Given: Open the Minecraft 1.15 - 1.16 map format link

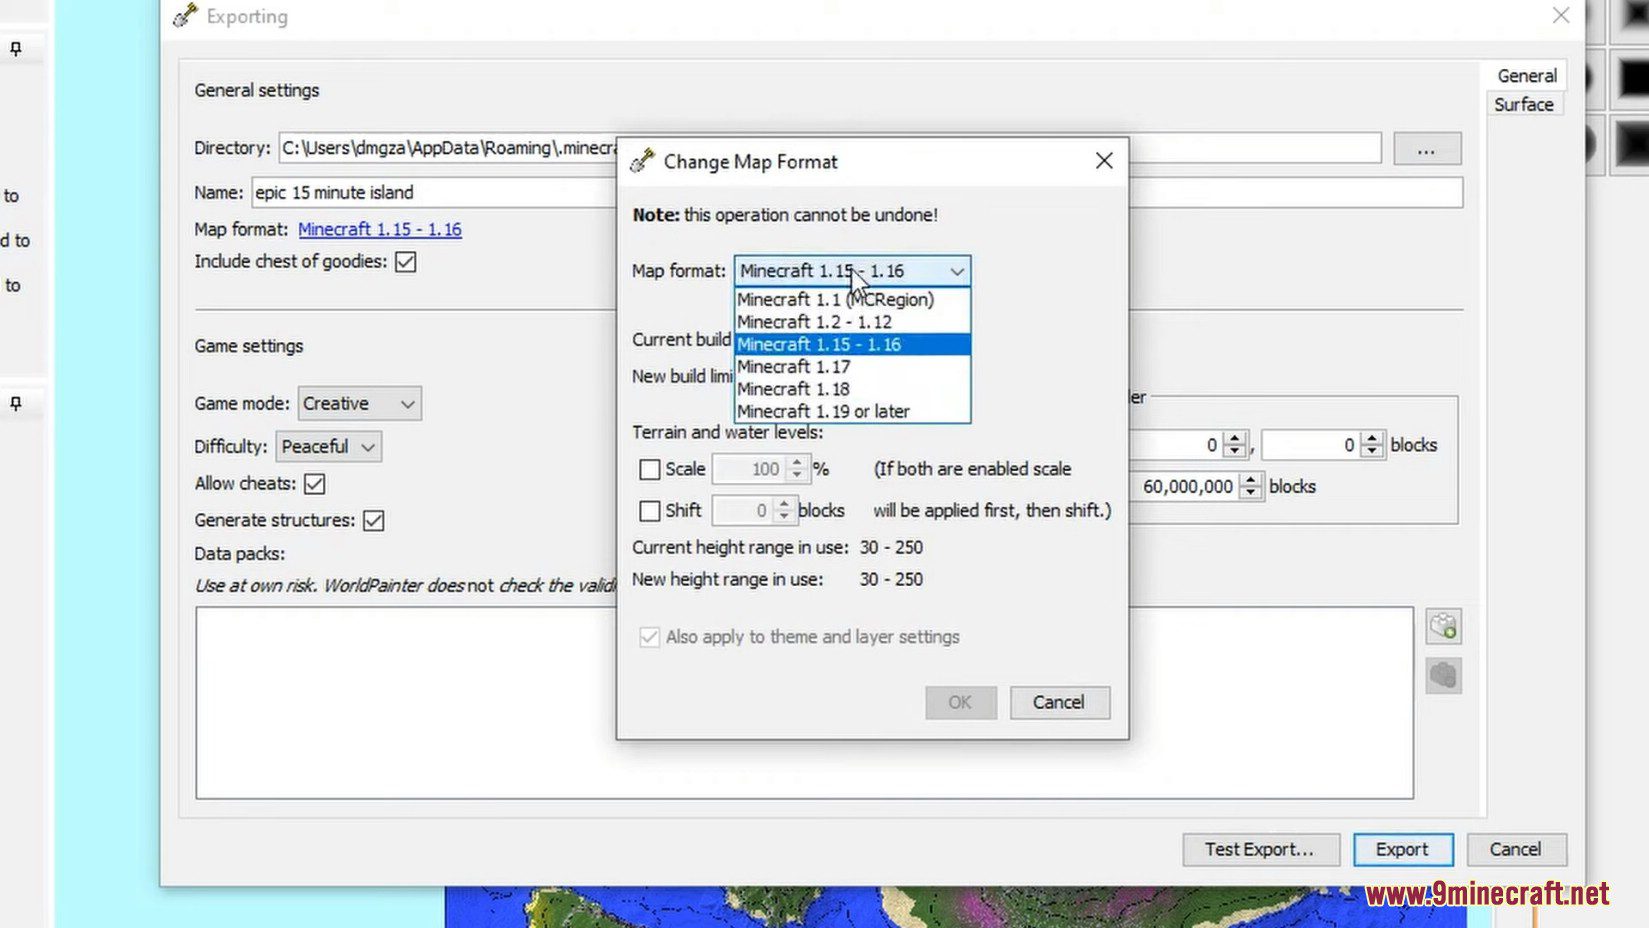Looking at the screenshot, I should pyautogui.click(x=380, y=229).
